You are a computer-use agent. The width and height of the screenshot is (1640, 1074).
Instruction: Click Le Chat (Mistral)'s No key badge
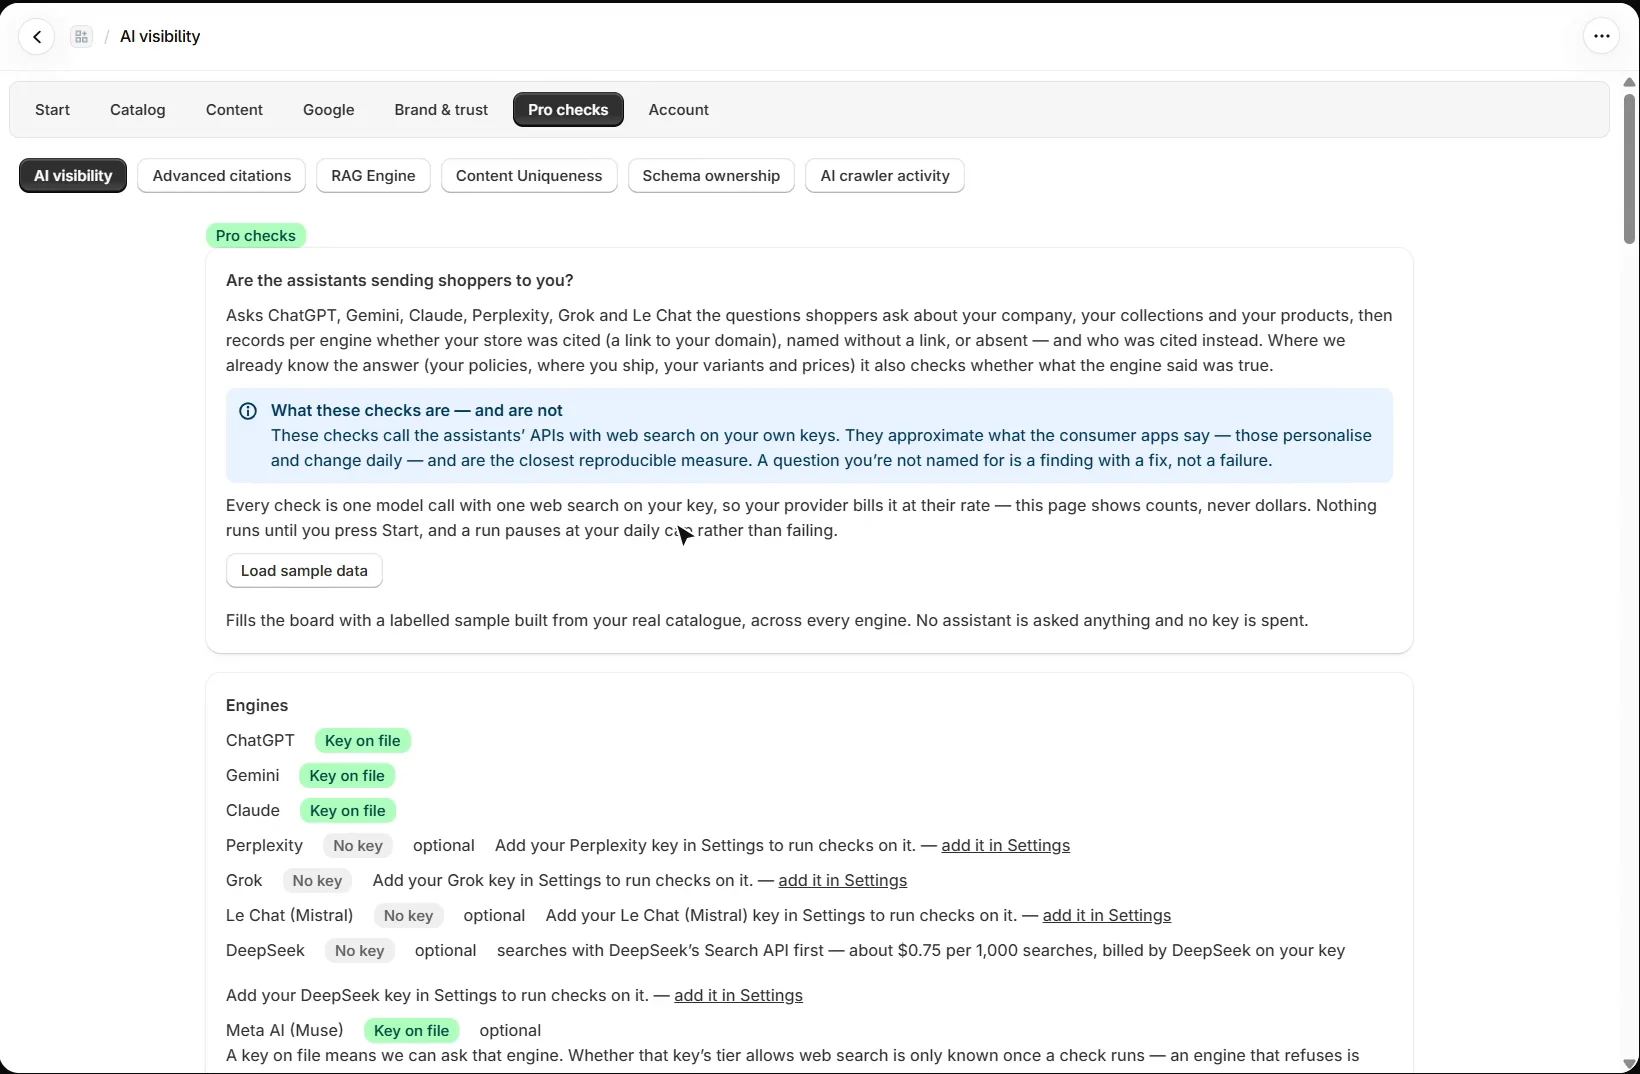[408, 916]
